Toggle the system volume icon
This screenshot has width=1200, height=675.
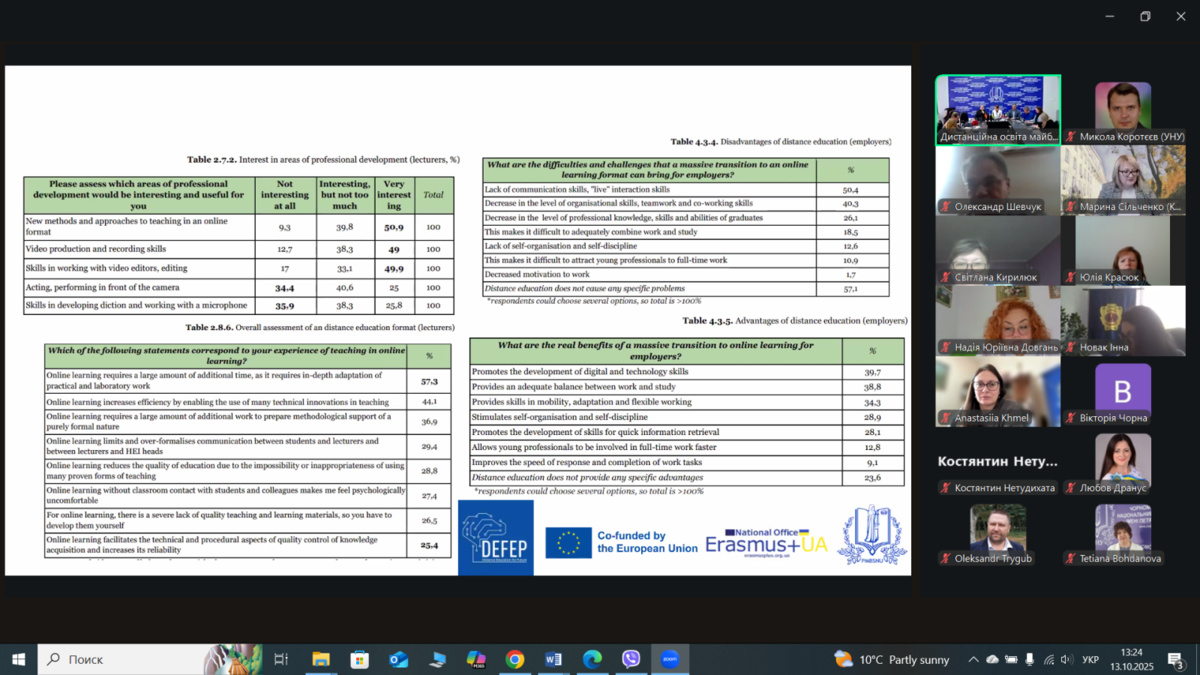click(1066, 660)
